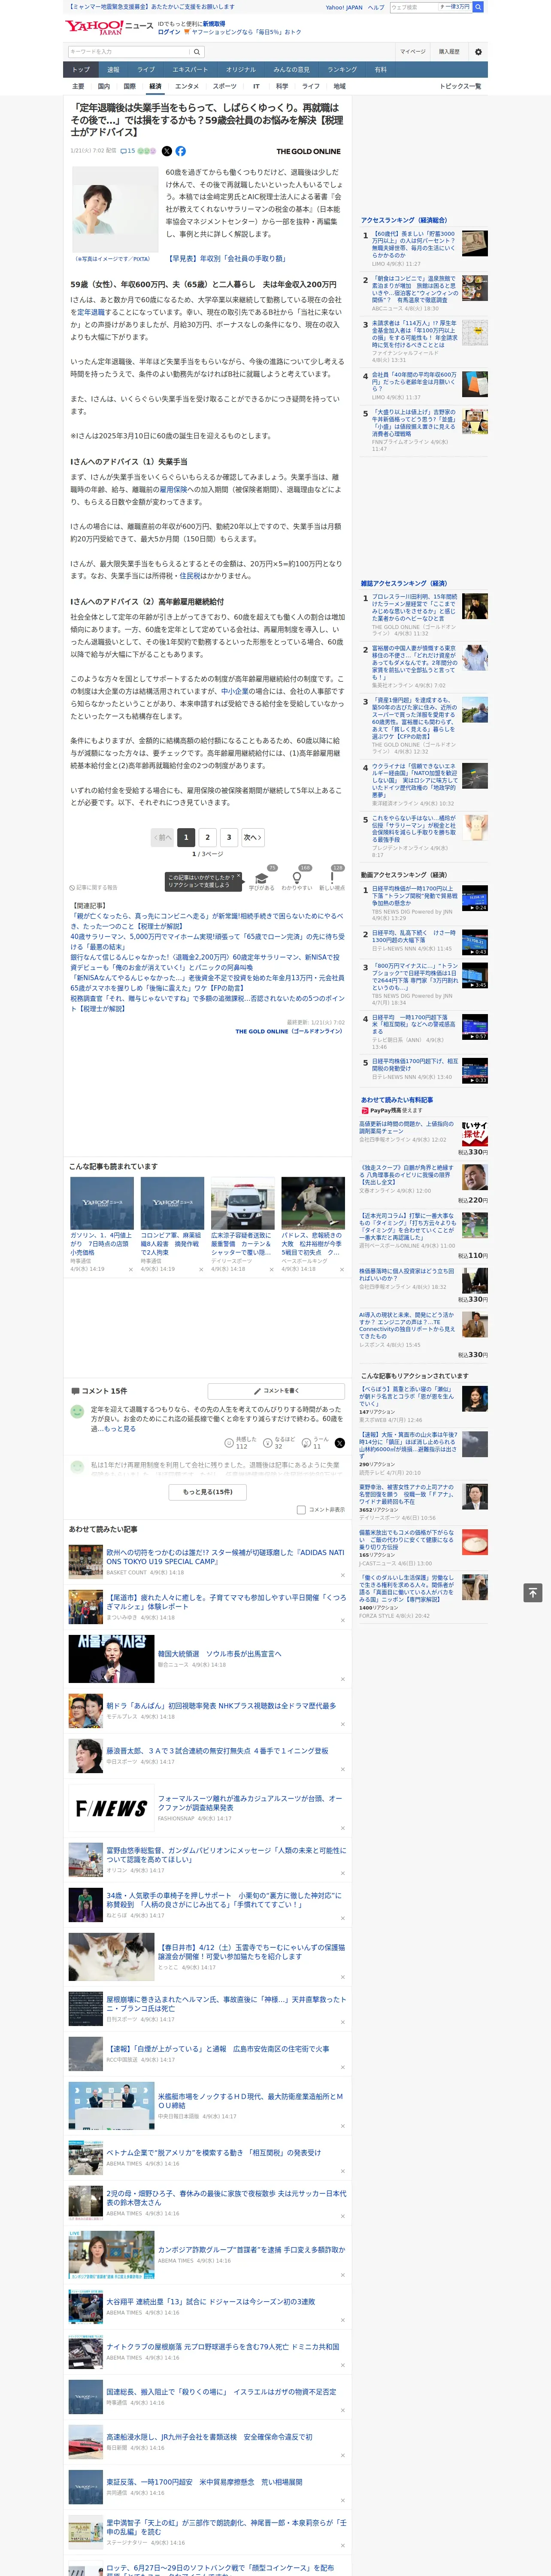Screen dimensions: 551x2576
Task: Select current page 1 button
Action: click(186, 837)
